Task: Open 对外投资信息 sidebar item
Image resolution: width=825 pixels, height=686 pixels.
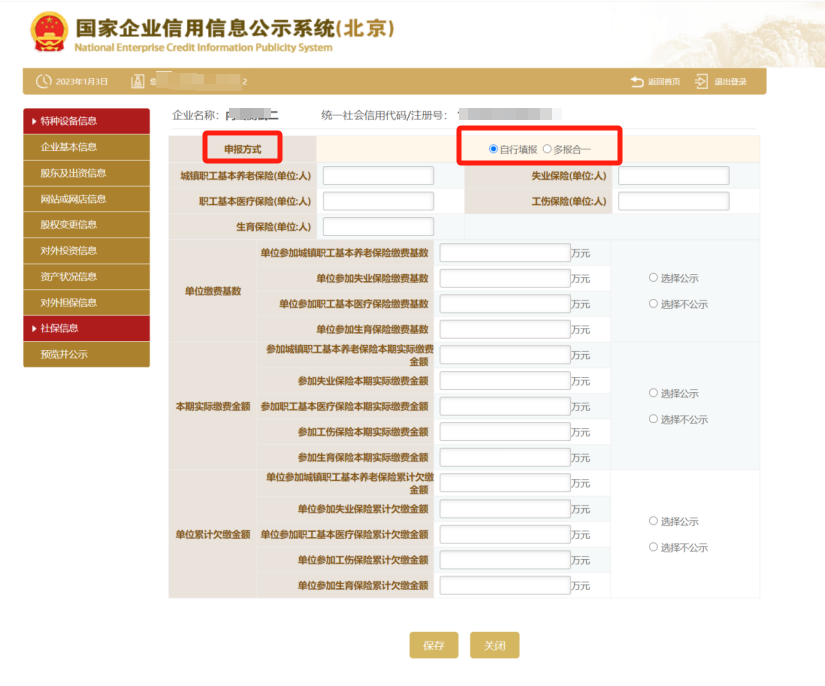Action: (86, 251)
